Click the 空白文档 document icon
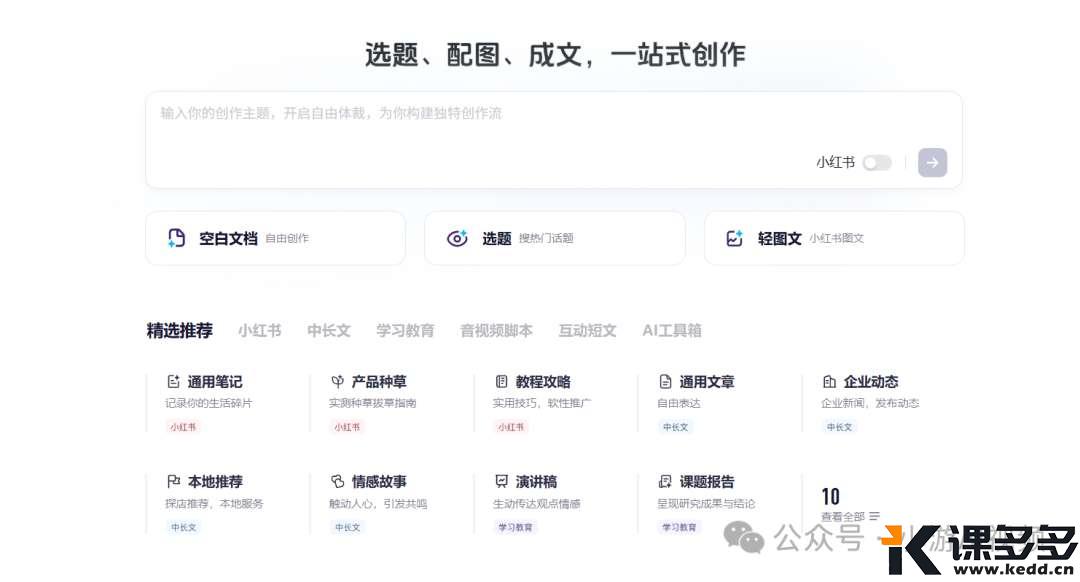 click(176, 238)
